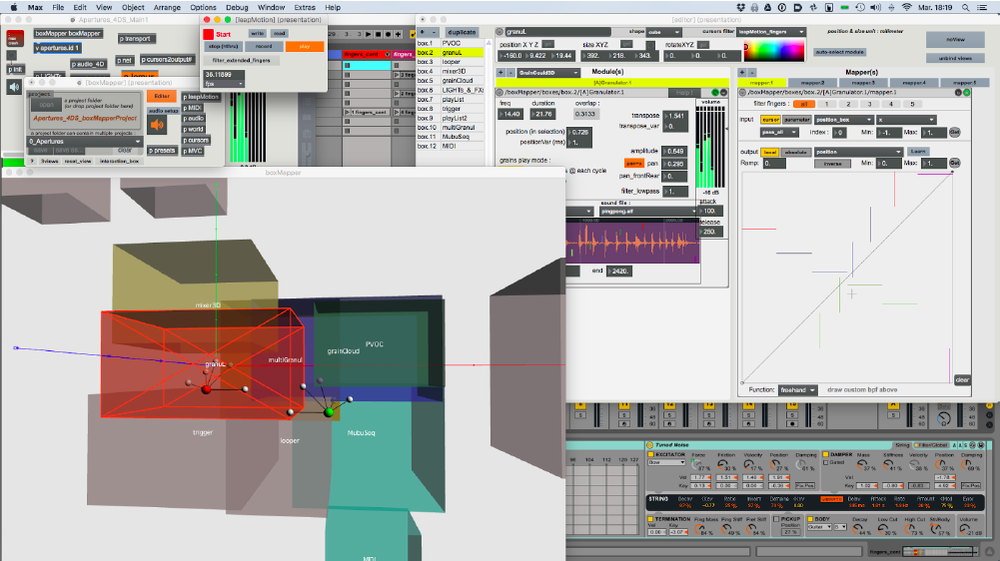Click the plus icon beside Mapper(s) header
The height and width of the screenshot is (561, 1000).
[x=742, y=73]
